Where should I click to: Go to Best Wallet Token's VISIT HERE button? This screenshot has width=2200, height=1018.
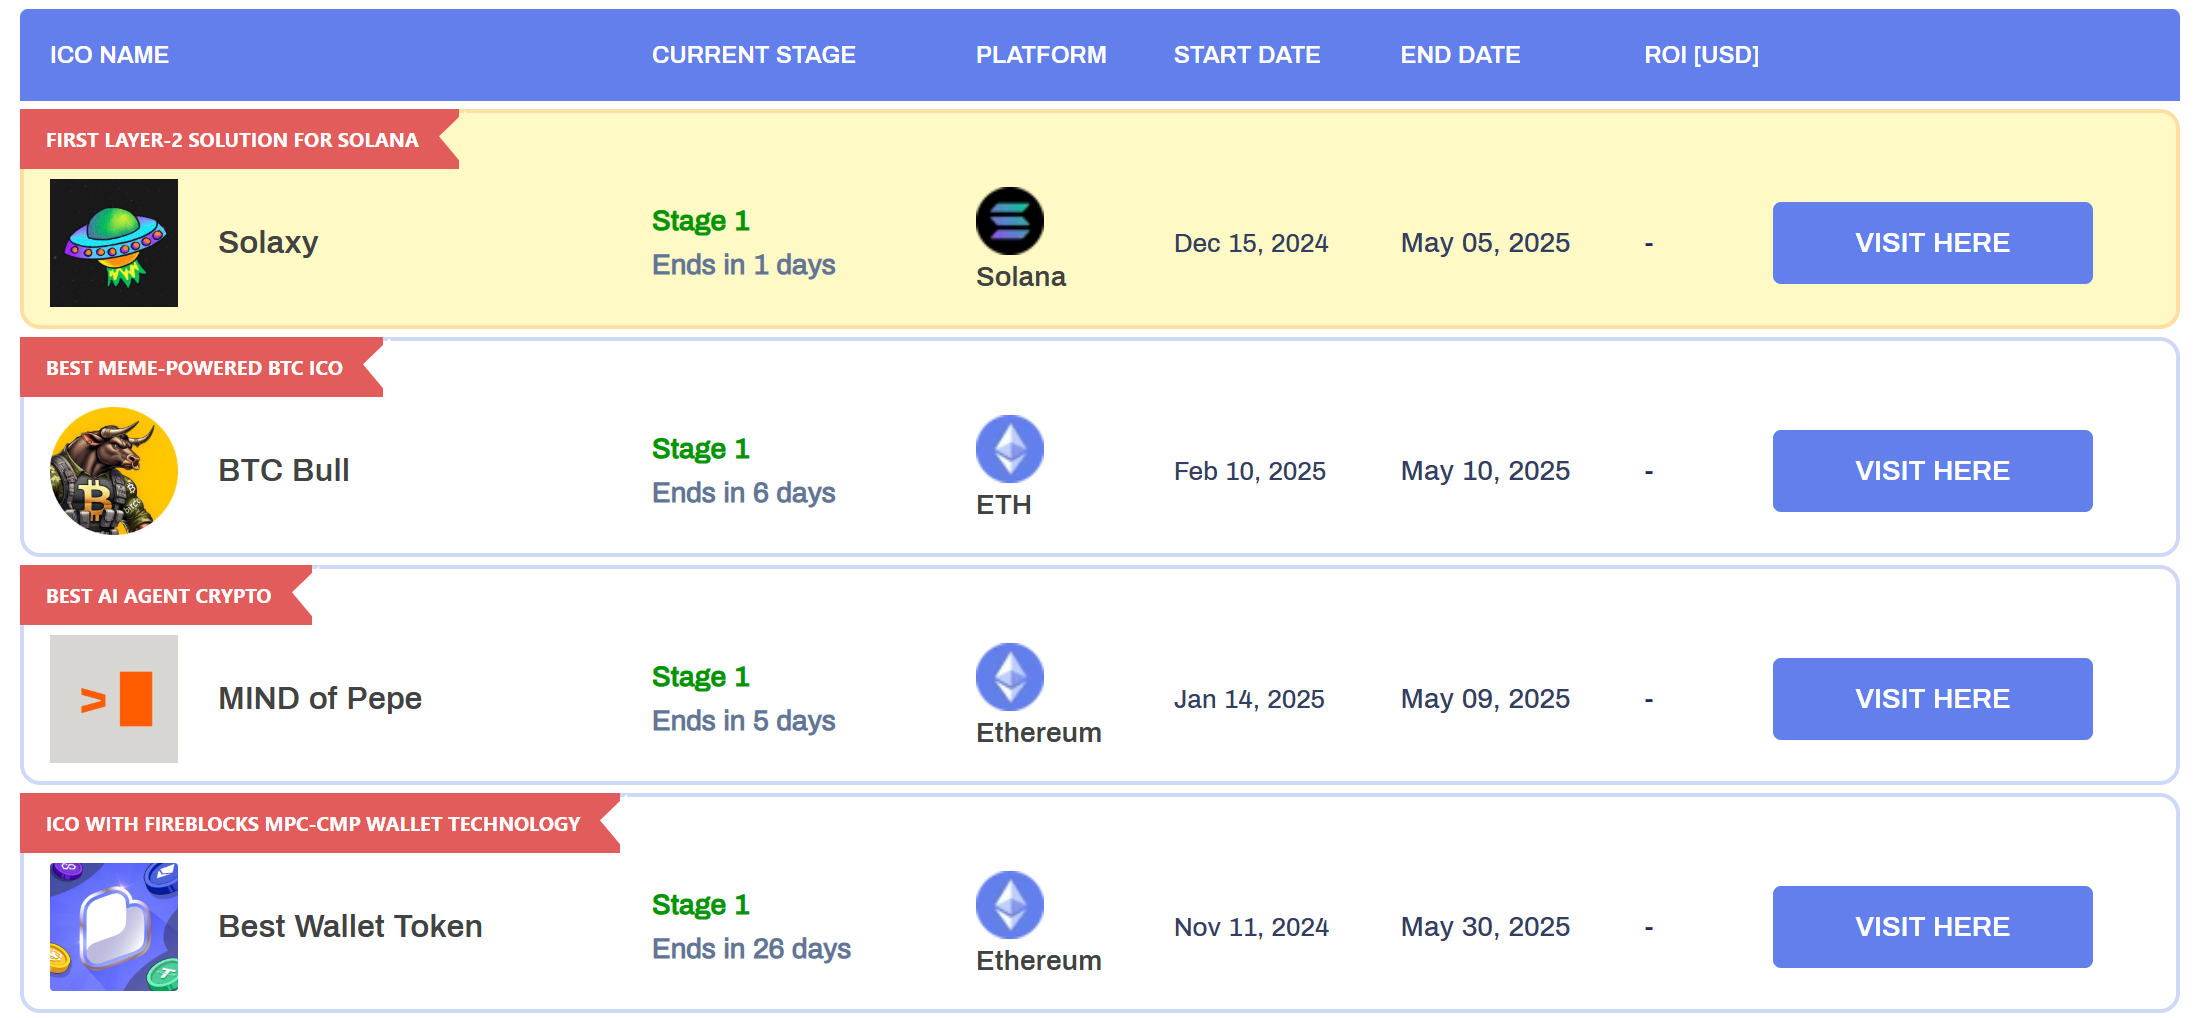(1932, 927)
